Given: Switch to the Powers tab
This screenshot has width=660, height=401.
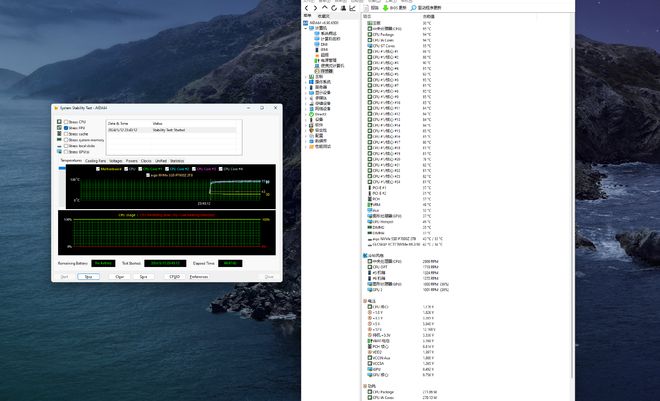Looking at the screenshot, I should pyautogui.click(x=132, y=161).
